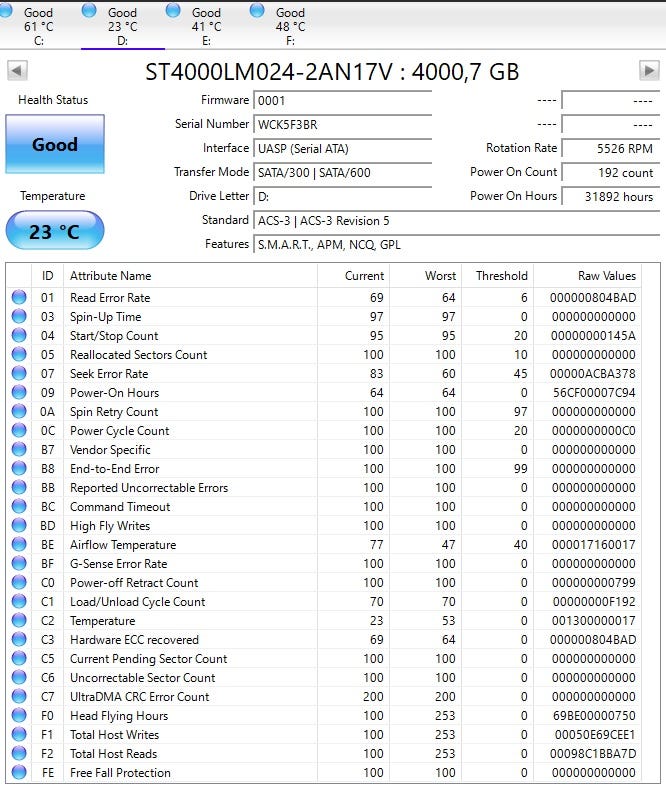Click the 23 °C temperature button
The image size is (666, 790).
55,231
